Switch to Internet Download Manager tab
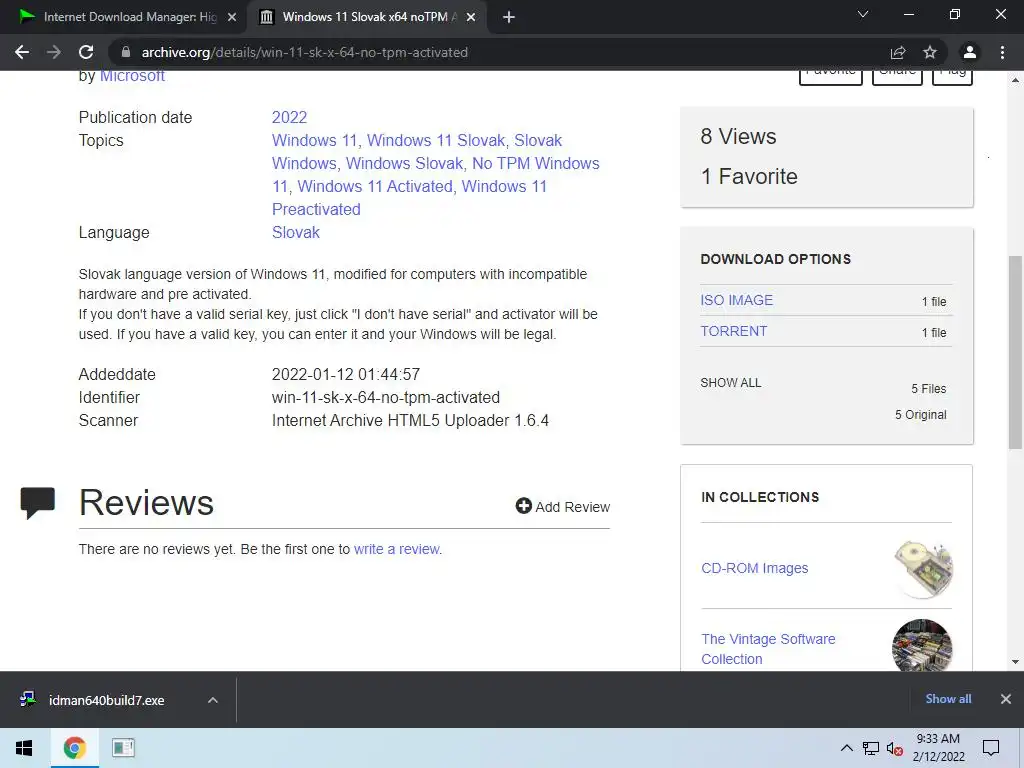This screenshot has height=768, width=1024. click(123, 17)
